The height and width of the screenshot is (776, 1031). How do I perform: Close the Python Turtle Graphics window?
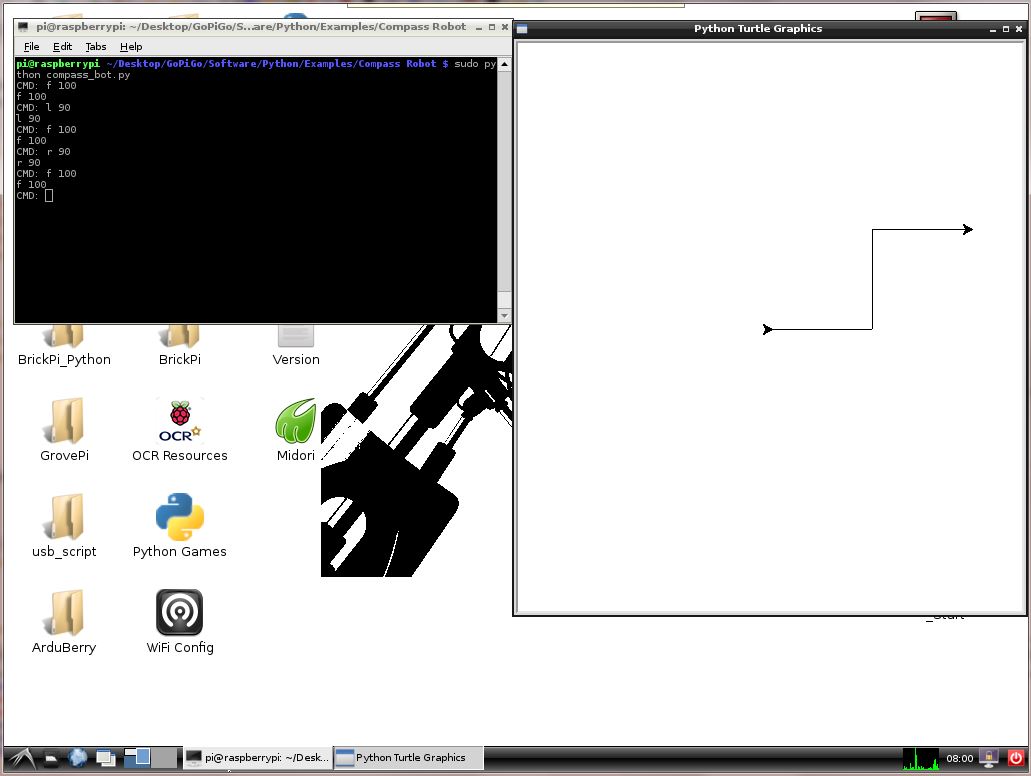1019,29
